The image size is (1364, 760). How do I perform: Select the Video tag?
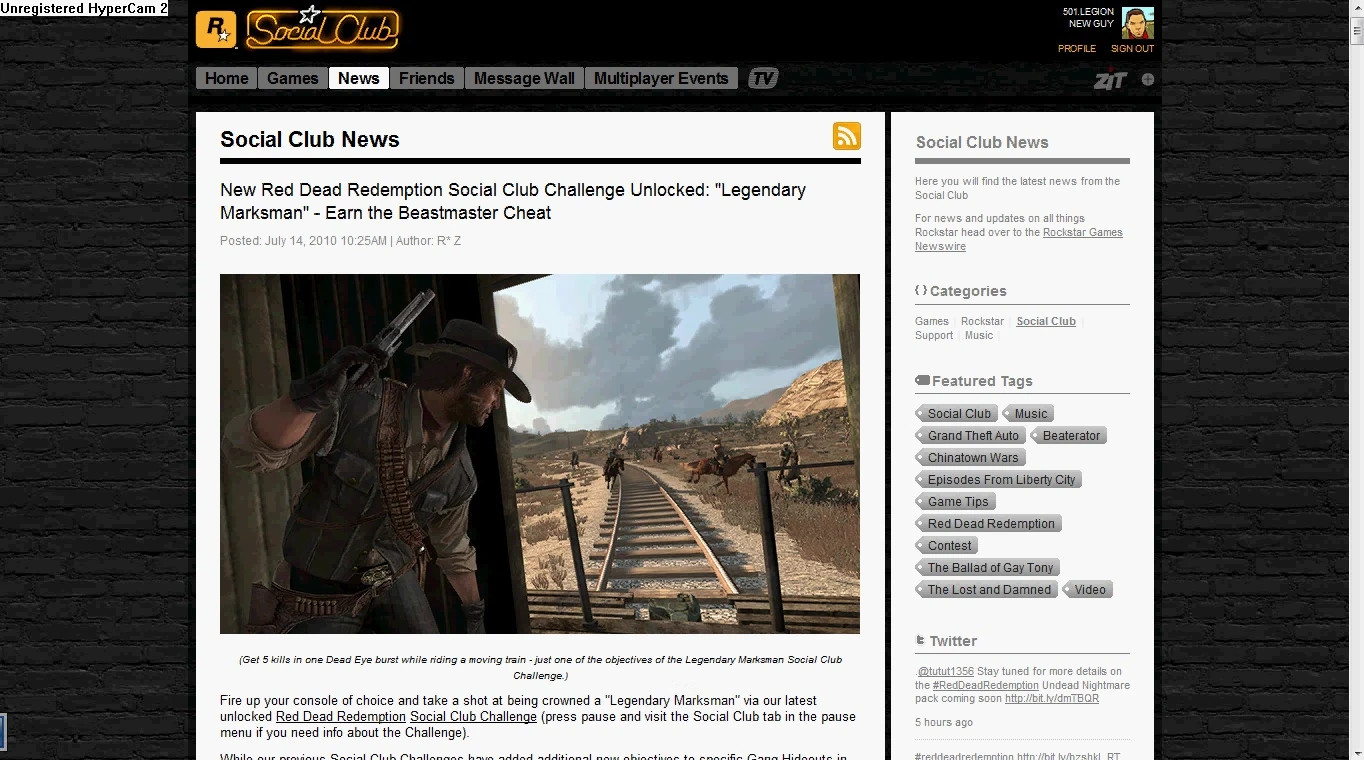[x=1088, y=589]
